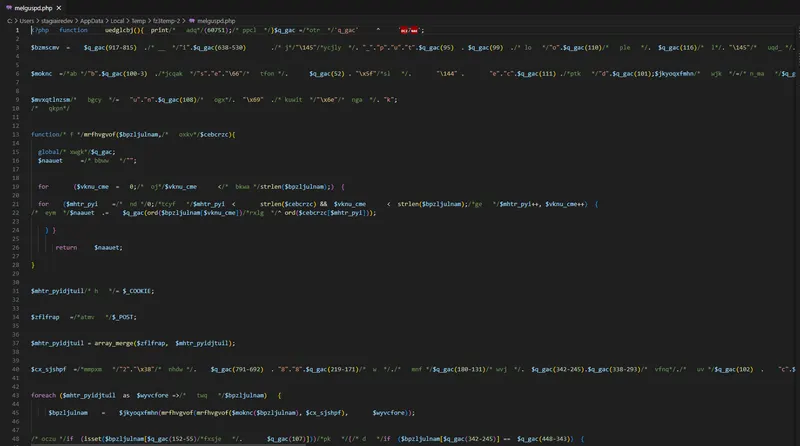The height and width of the screenshot is (446, 800).
Task: Click the foreach keyword on line 43
Action: click(43, 395)
